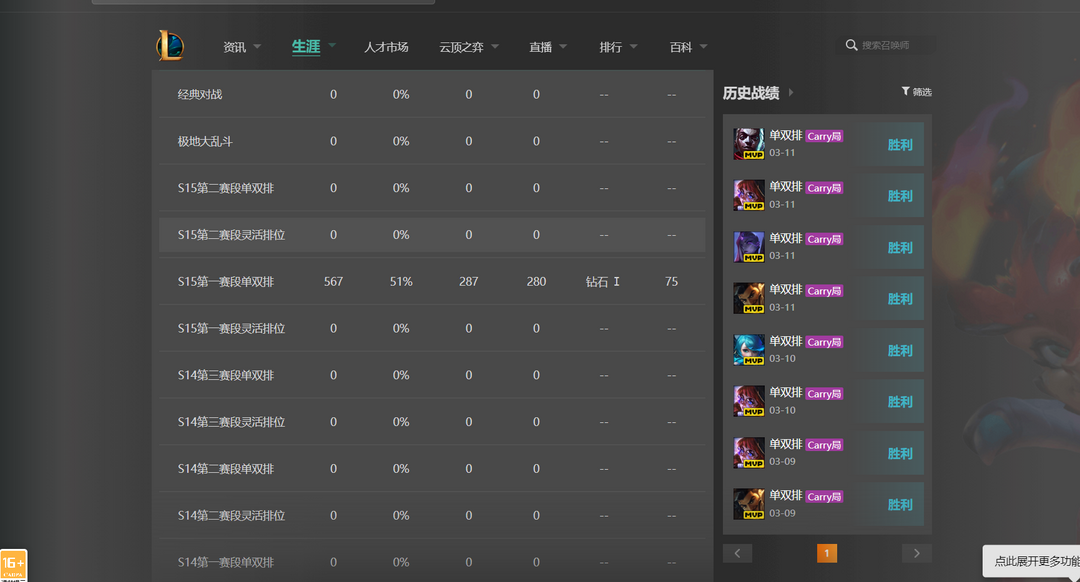
Task: Open 胜利 result of first 03-10 match
Action: click(x=900, y=351)
